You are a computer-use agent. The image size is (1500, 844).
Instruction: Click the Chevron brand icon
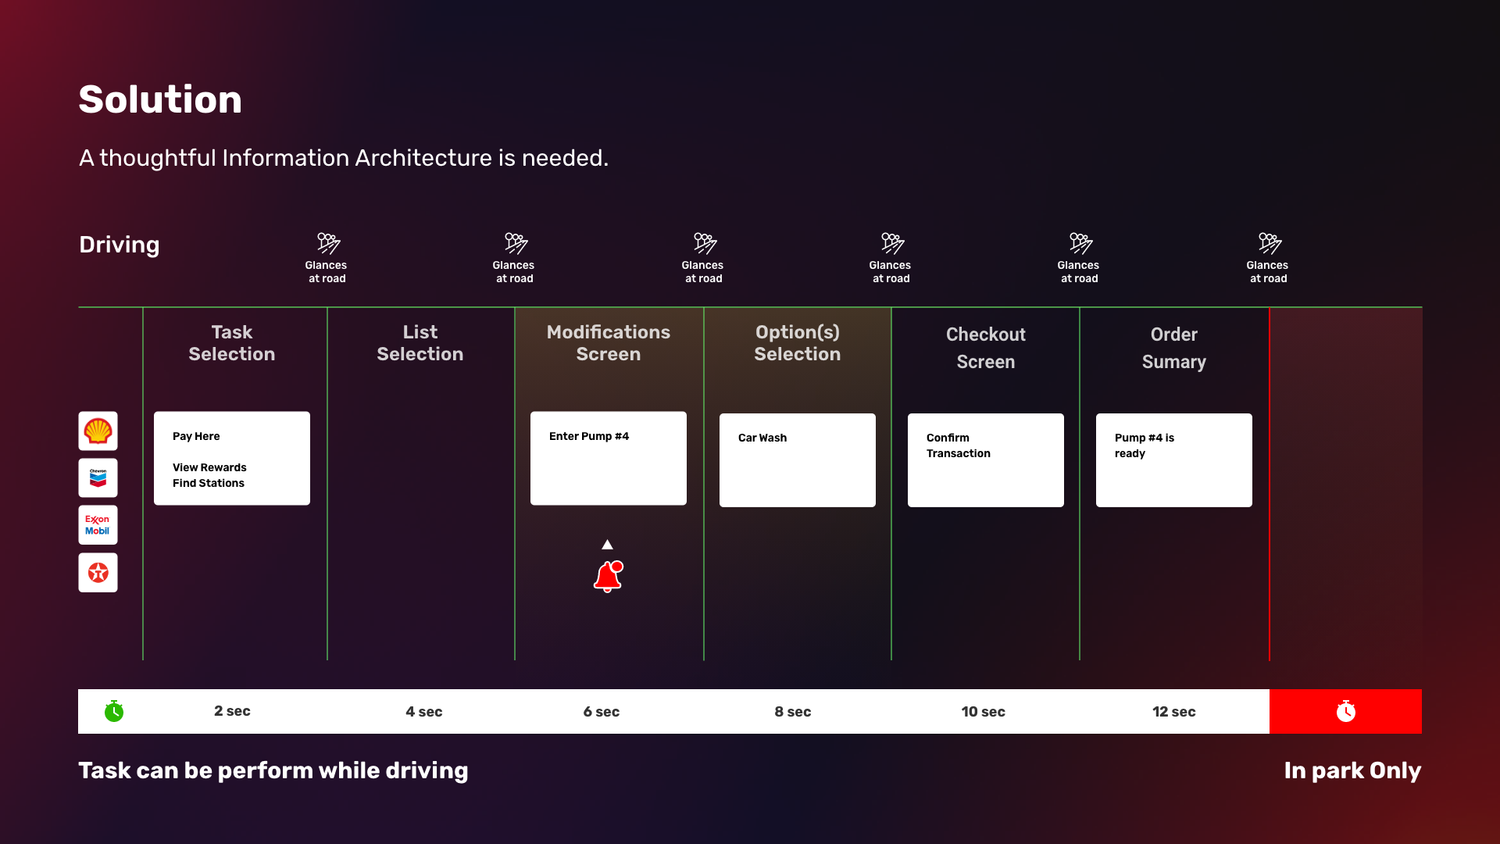[97, 477]
